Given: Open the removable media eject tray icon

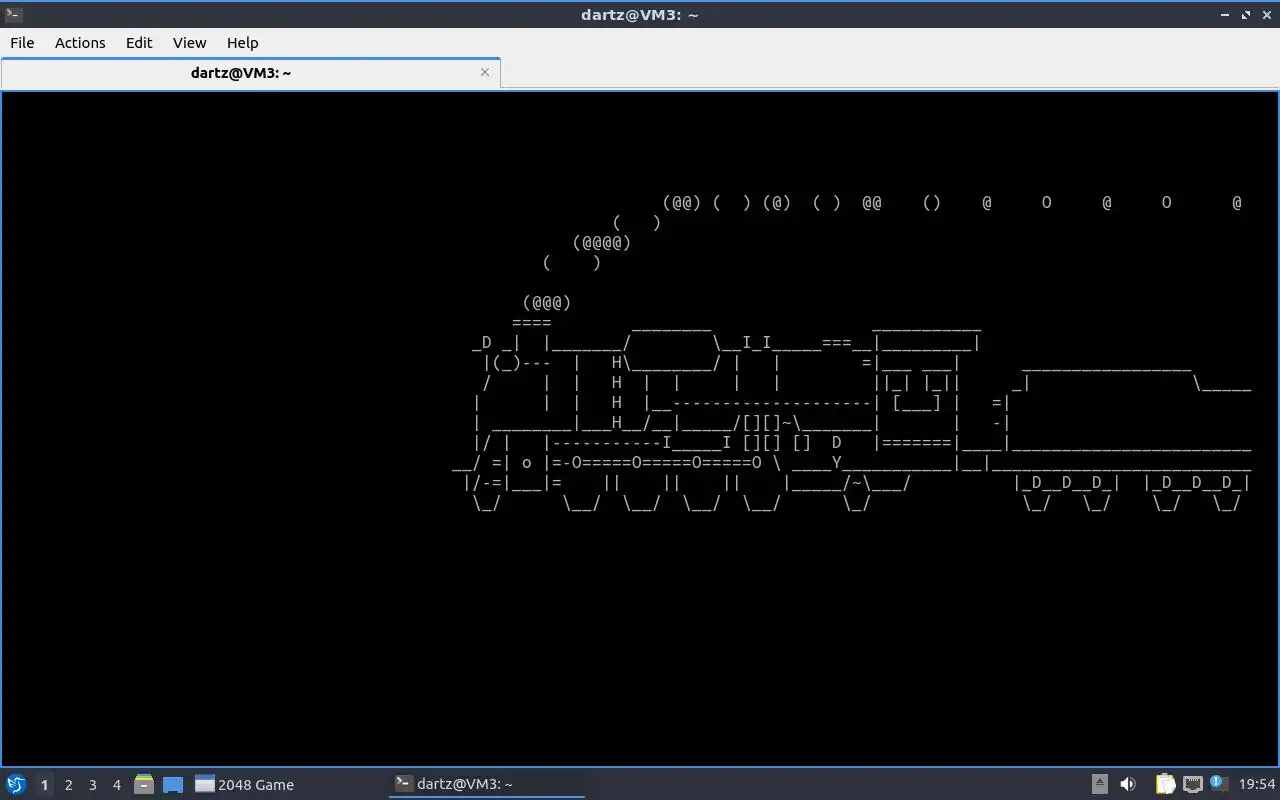Looking at the screenshot, I should click(x=1099, y=784).
